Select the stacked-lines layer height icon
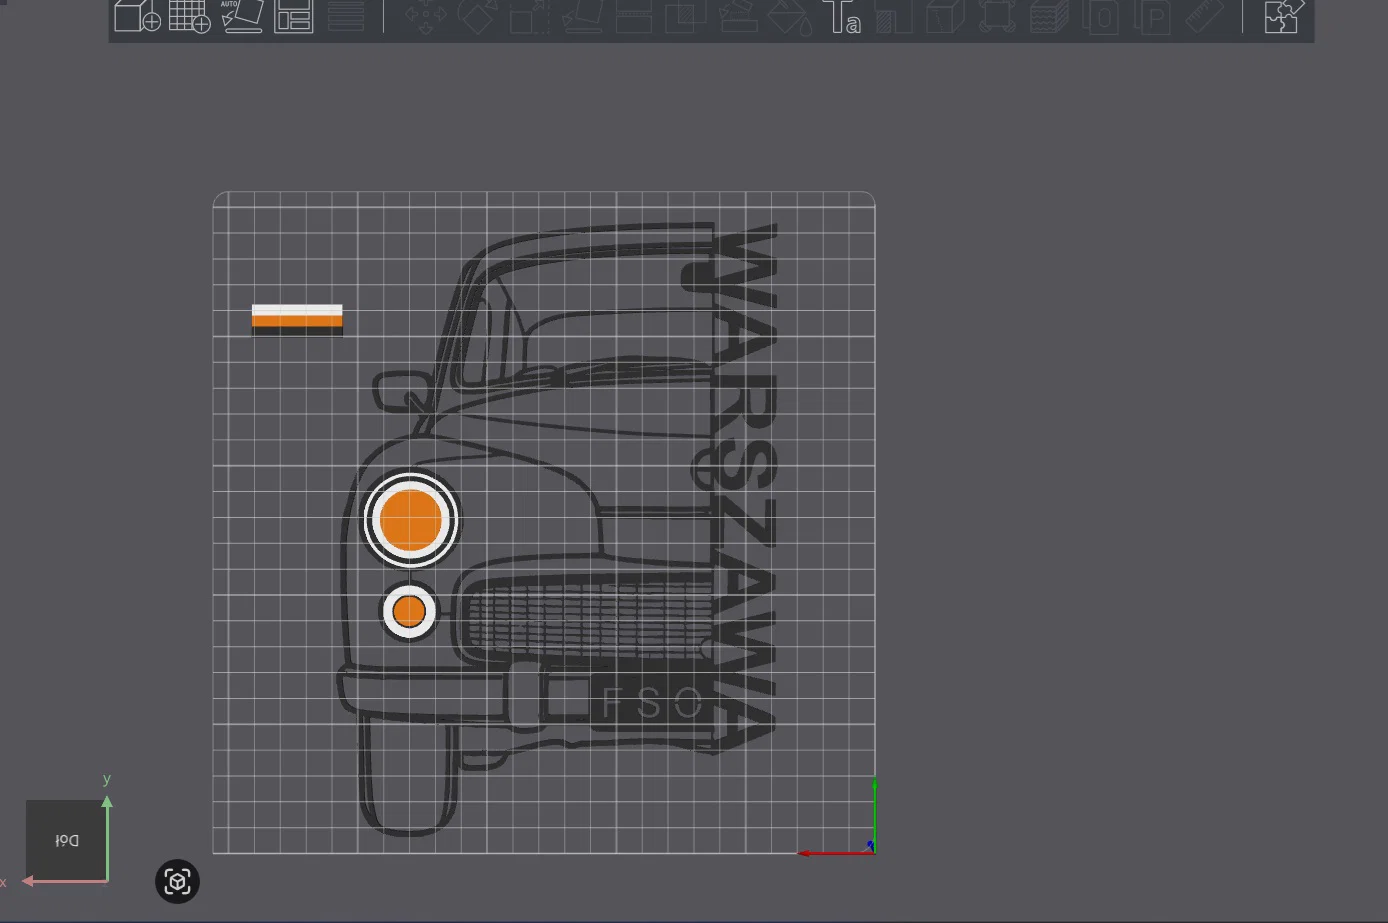The width and height of the screenshot is (1388, 923). click(x=346, y=16)
